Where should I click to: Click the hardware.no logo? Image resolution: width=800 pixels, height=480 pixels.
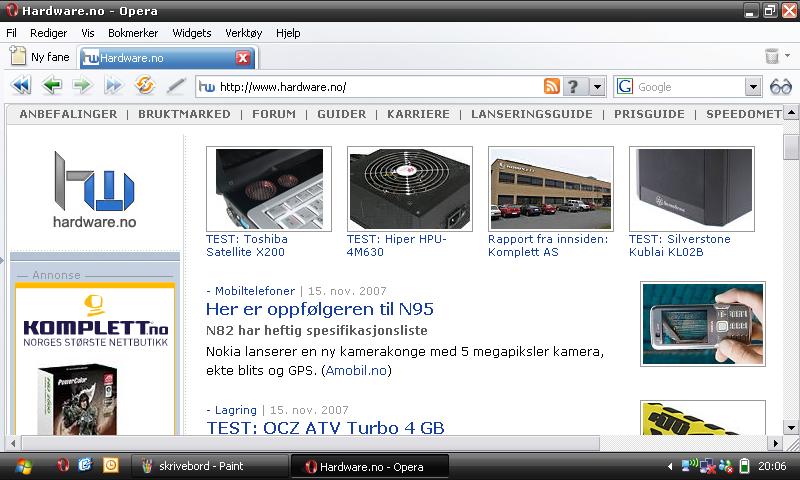[94, 189]
